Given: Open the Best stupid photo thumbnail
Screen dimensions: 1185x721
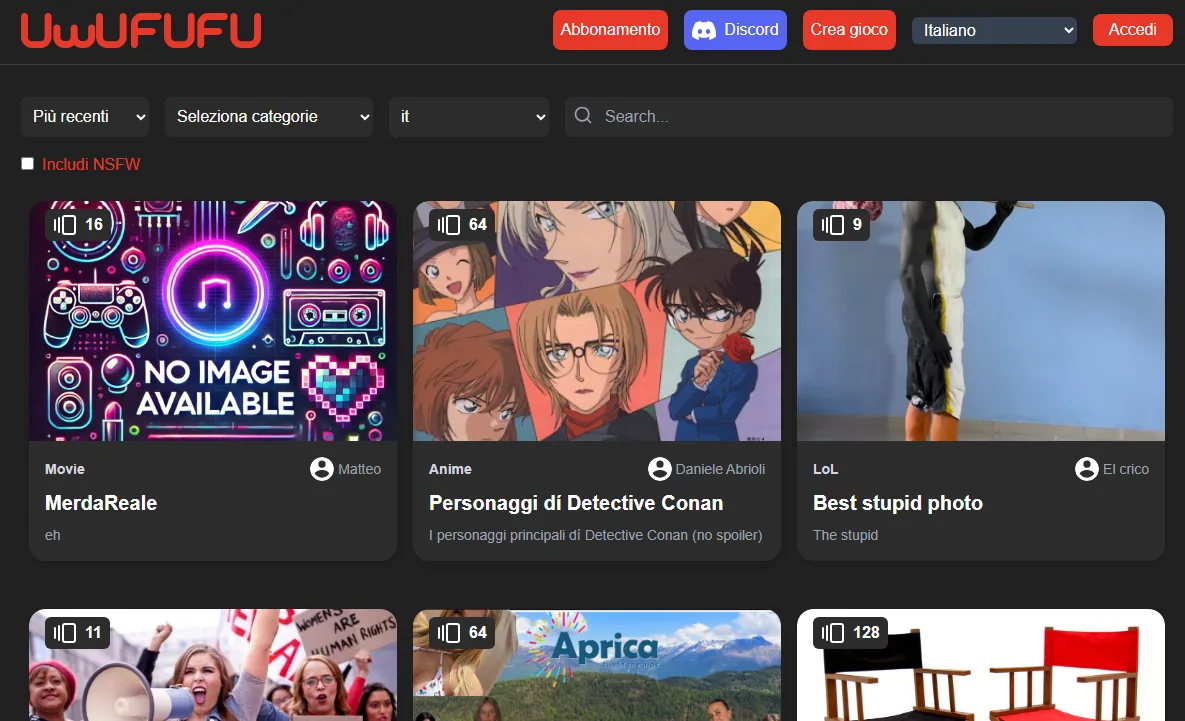Looking at the screenshot, I should click(981, 320).
